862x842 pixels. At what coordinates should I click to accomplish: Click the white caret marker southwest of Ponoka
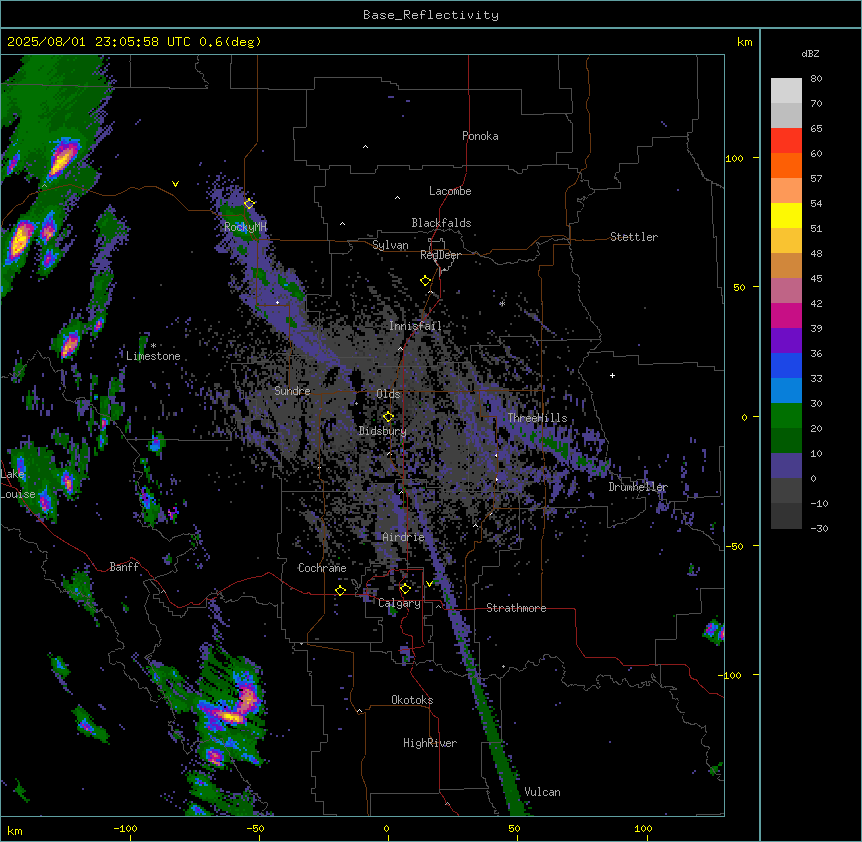pyautogui.click(x=365, y=147)
